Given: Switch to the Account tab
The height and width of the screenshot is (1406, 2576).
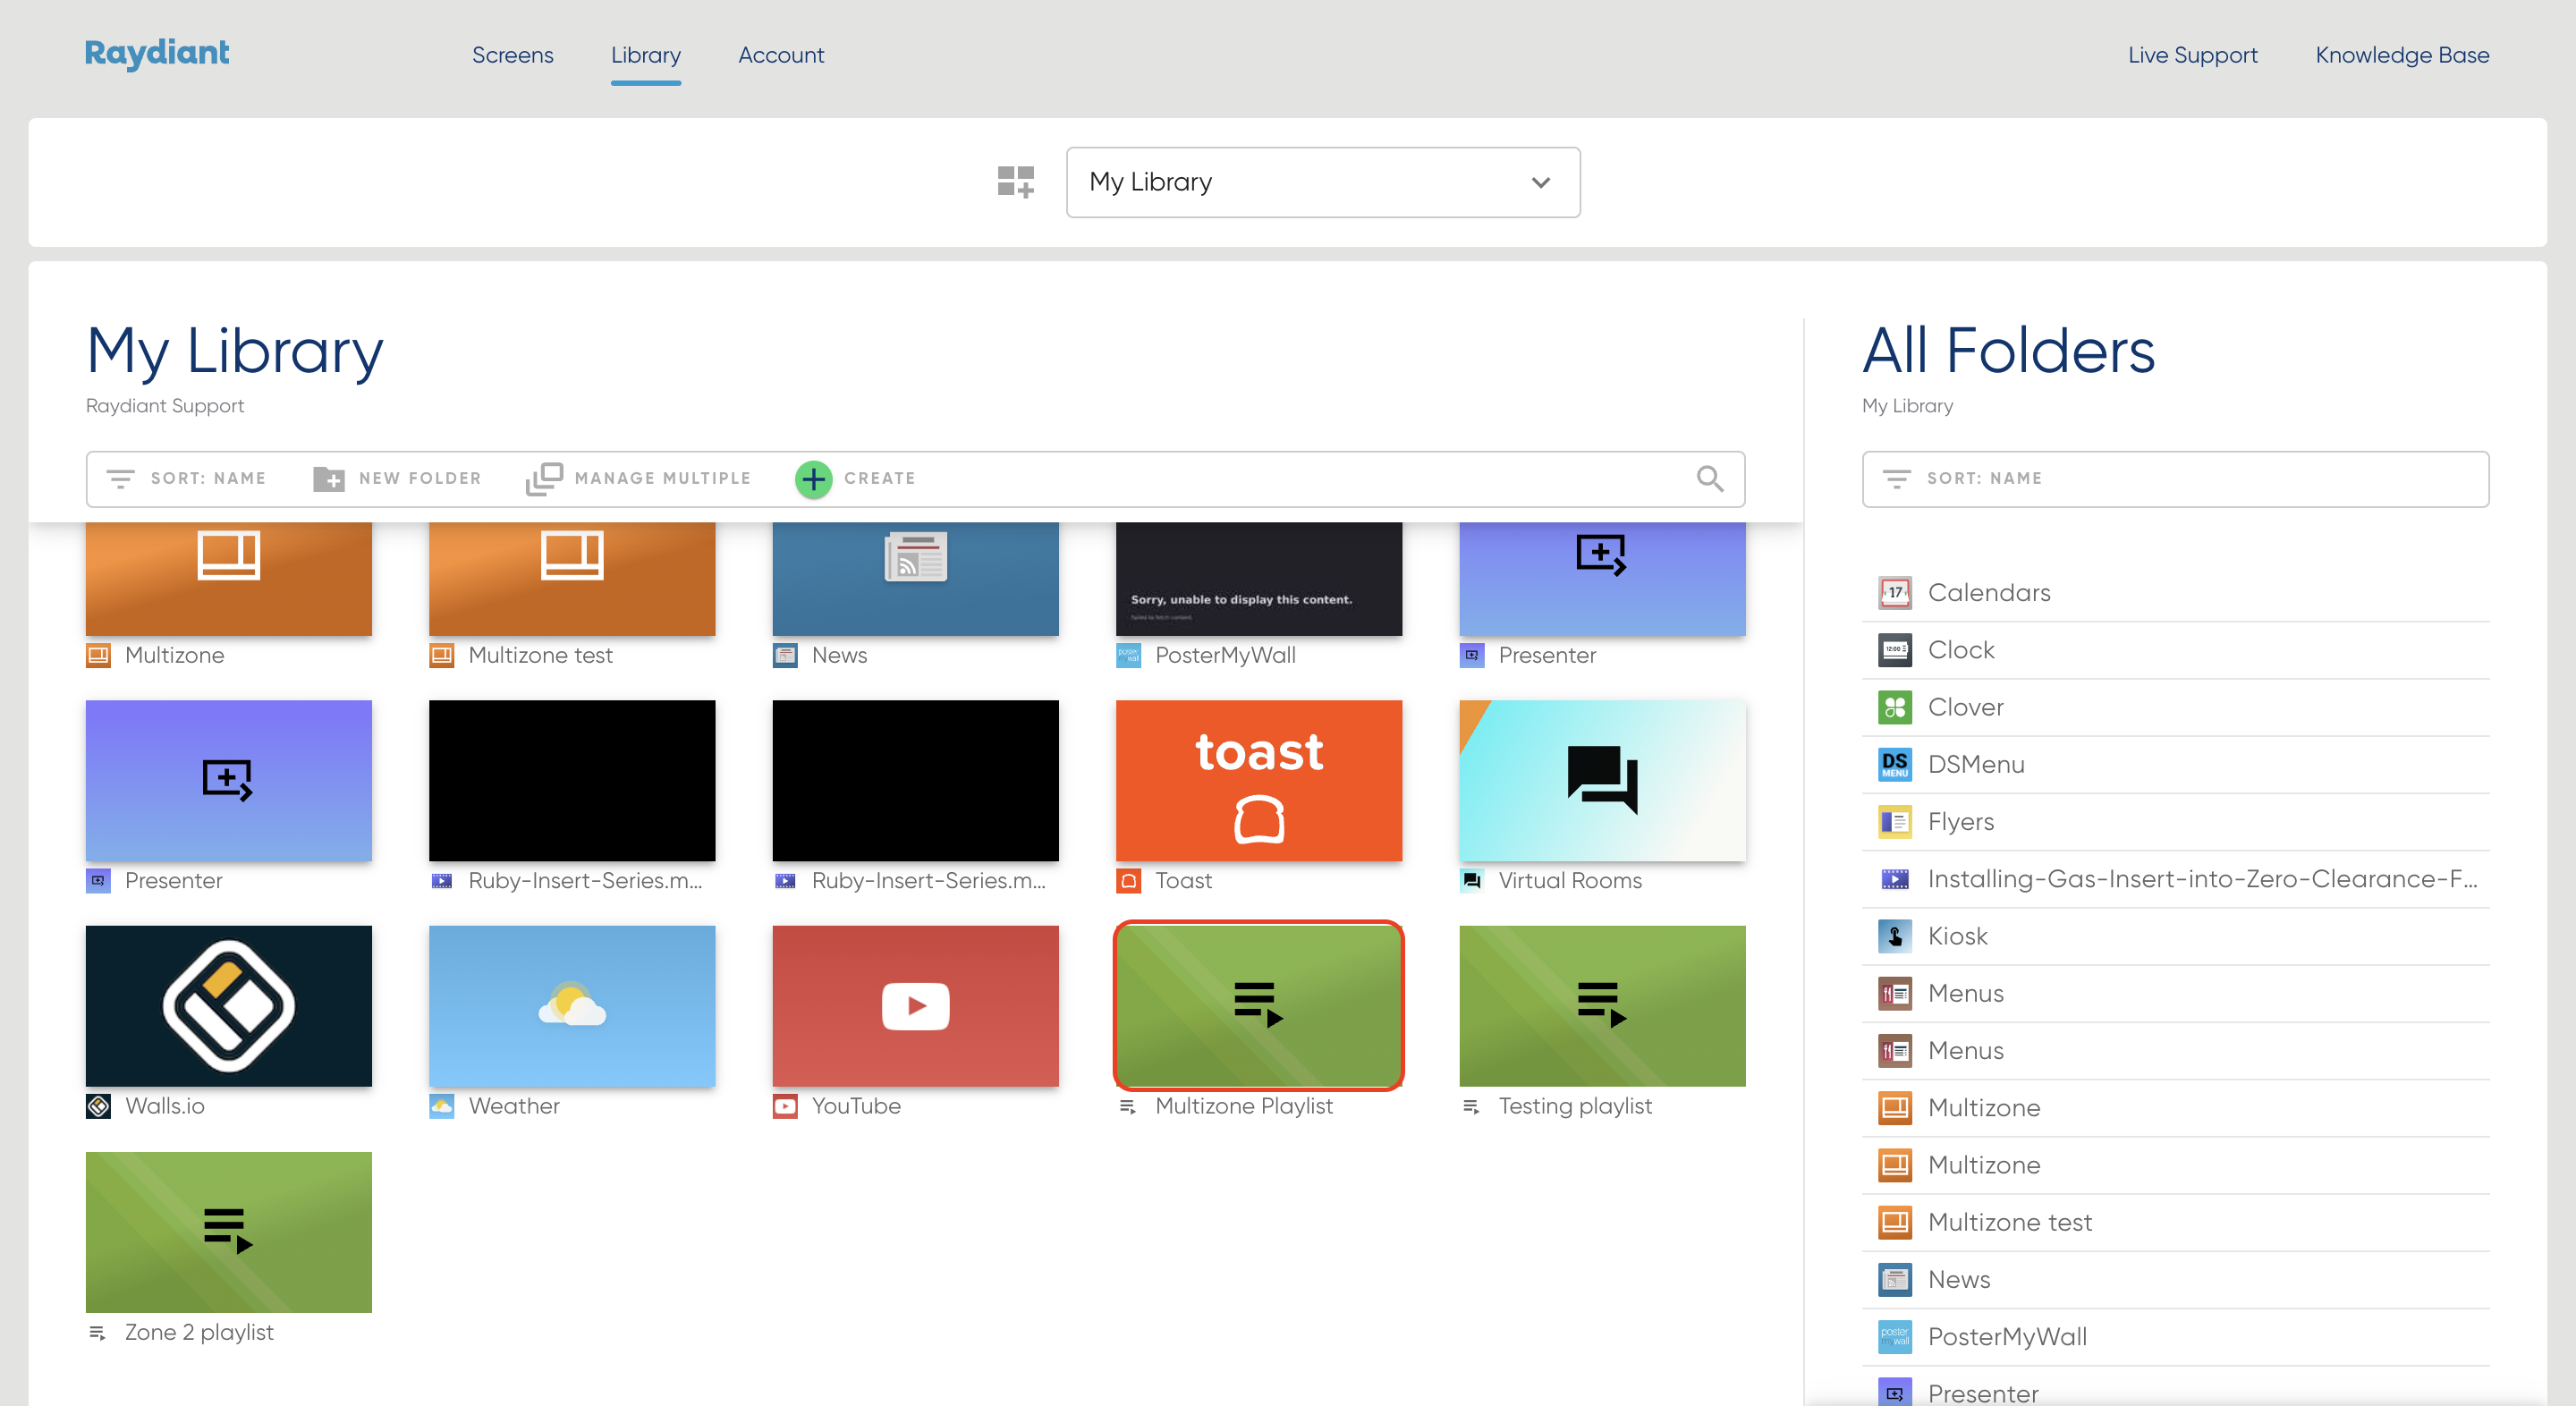Looking at the screenshot, I should coord(780,55).
